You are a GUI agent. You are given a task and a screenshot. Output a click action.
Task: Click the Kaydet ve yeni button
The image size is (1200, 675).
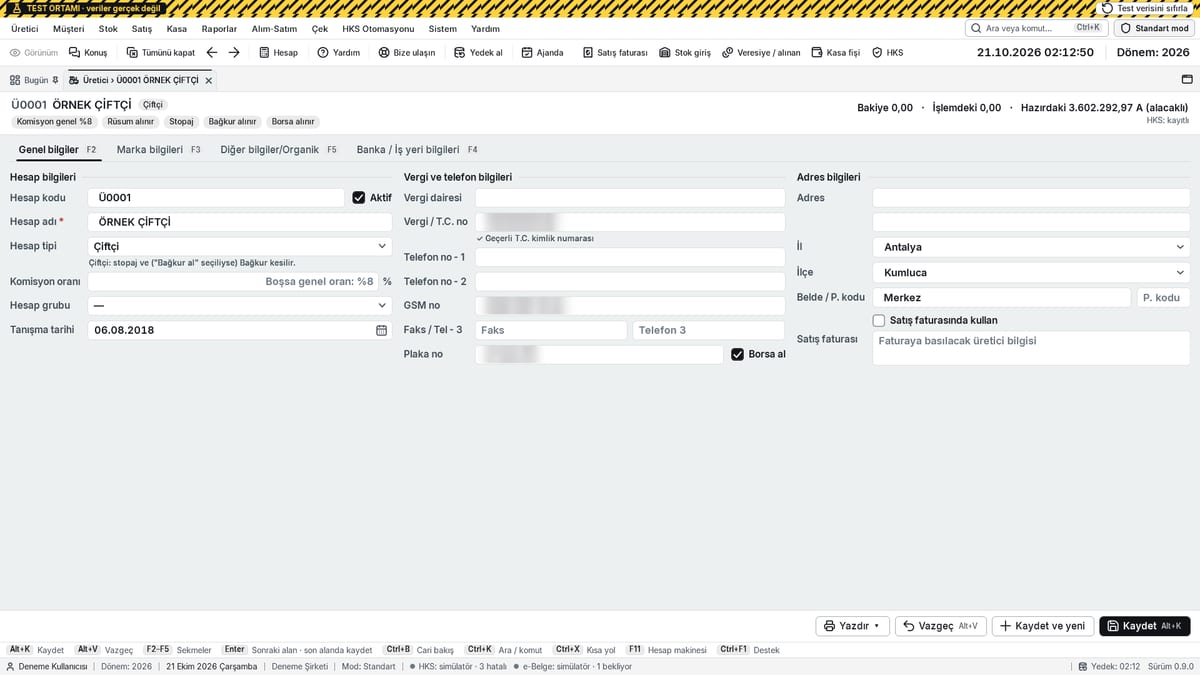click(1043, 626)
